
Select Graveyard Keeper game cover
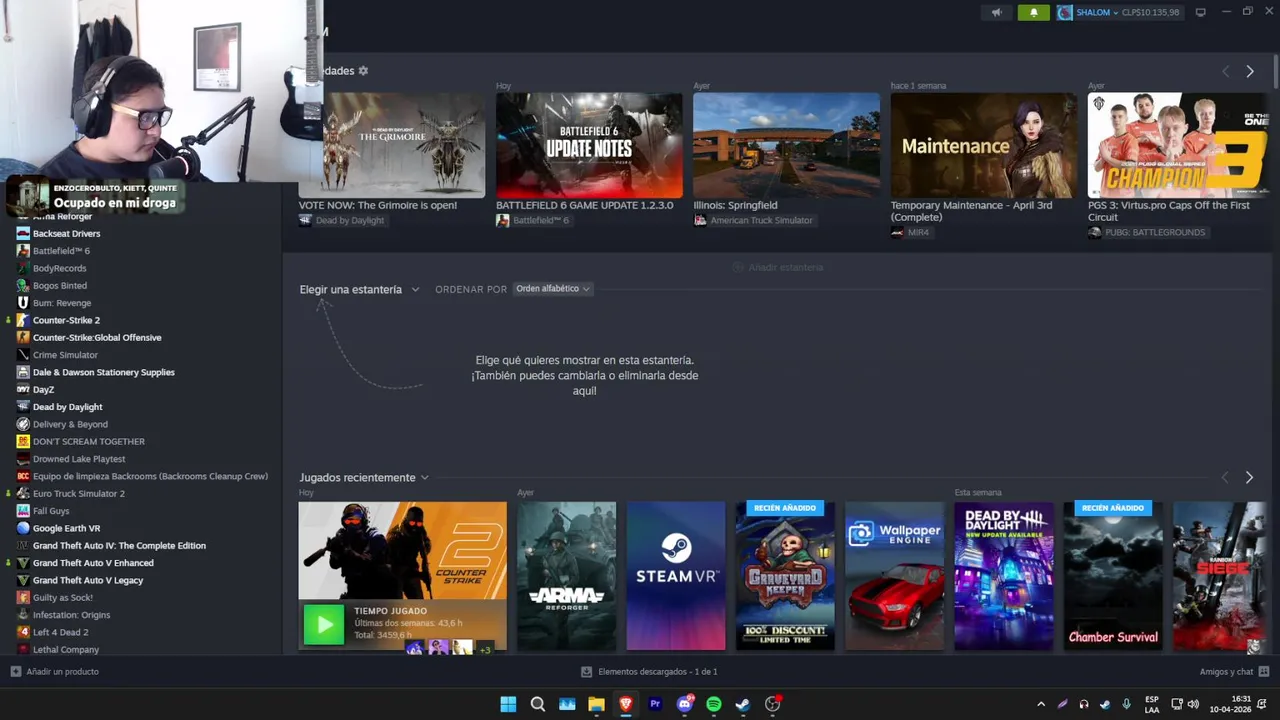tap(785, 576)
